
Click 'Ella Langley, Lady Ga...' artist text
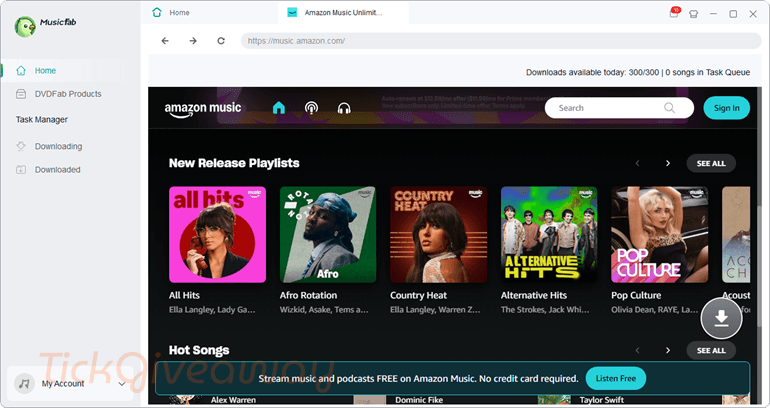(212, 310)
